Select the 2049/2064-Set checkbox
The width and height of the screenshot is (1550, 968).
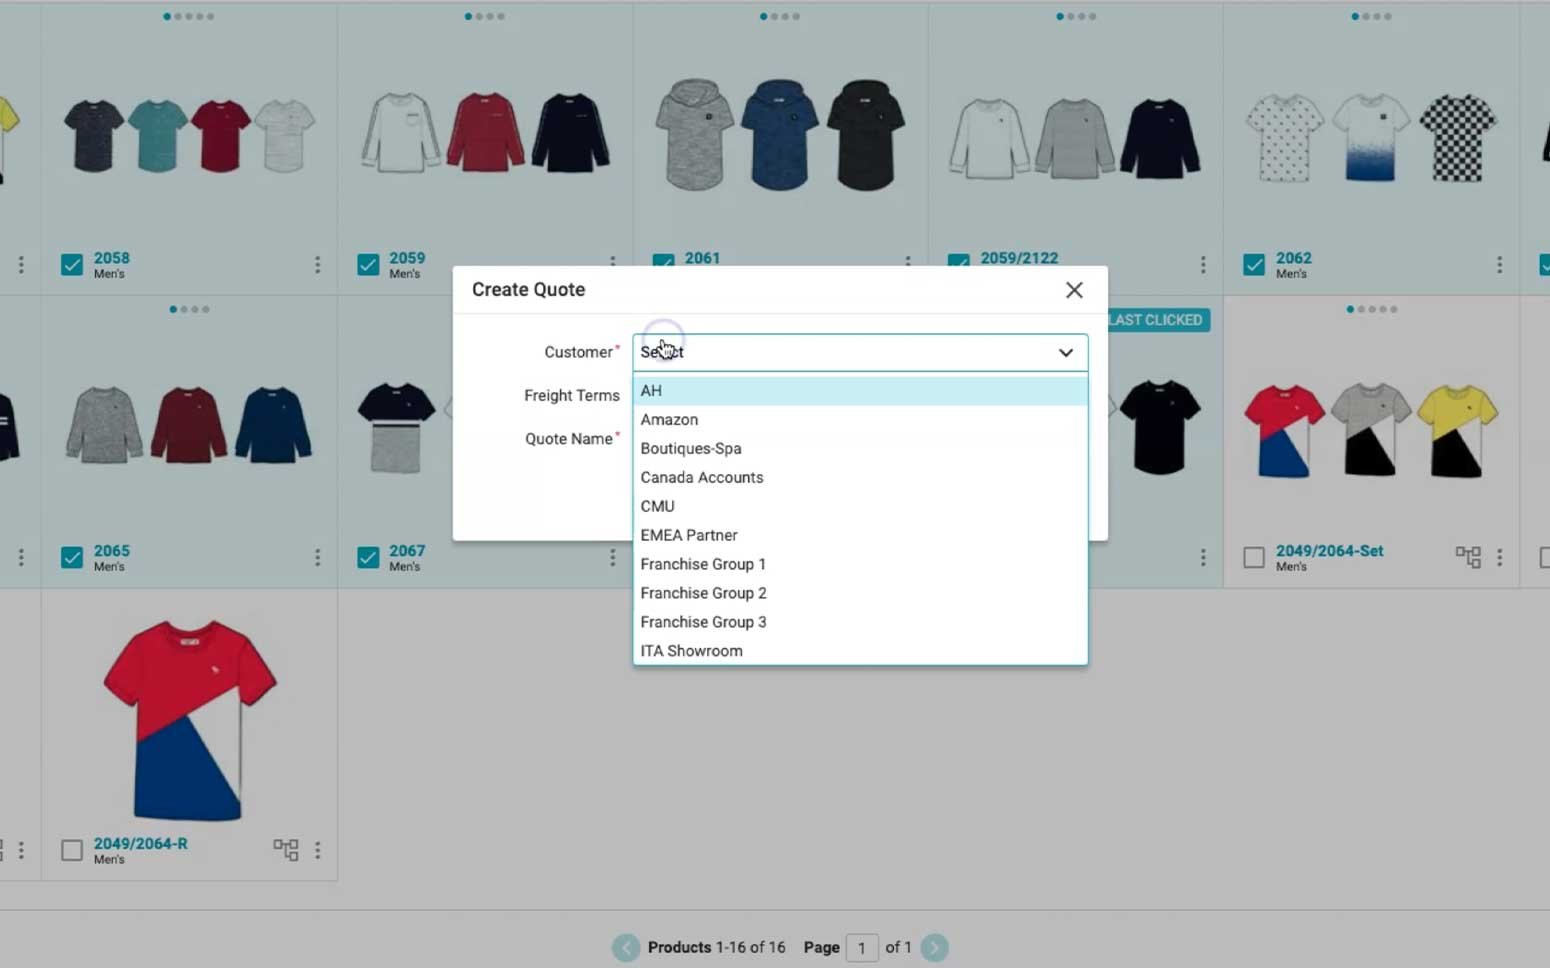1253,557
